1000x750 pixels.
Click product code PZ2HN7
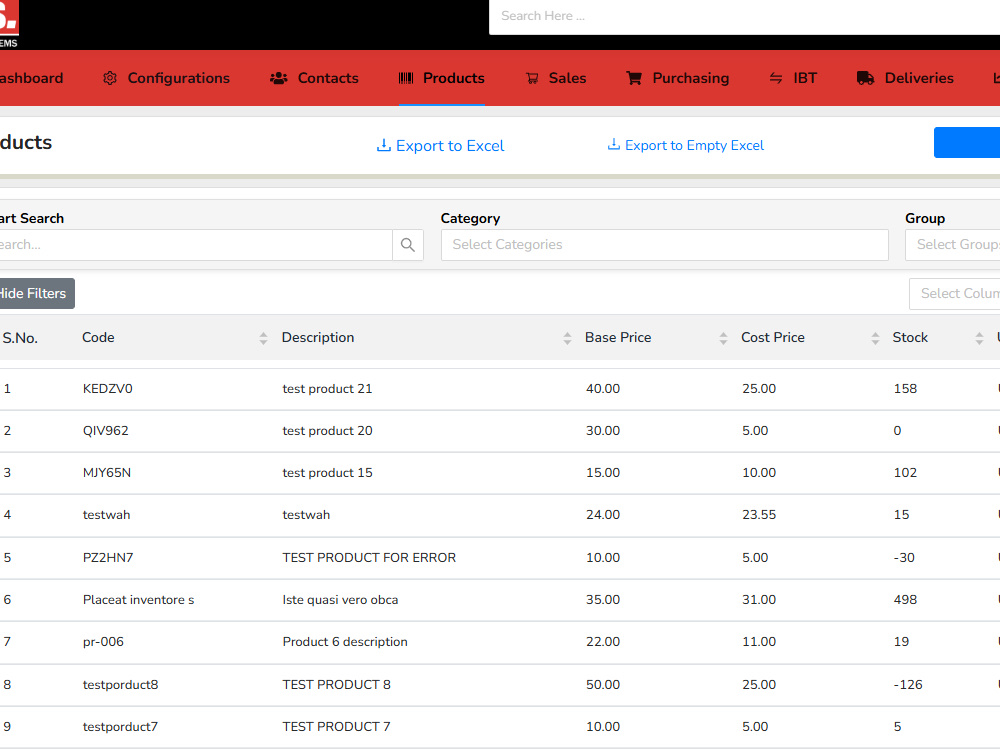coord(108,557)
